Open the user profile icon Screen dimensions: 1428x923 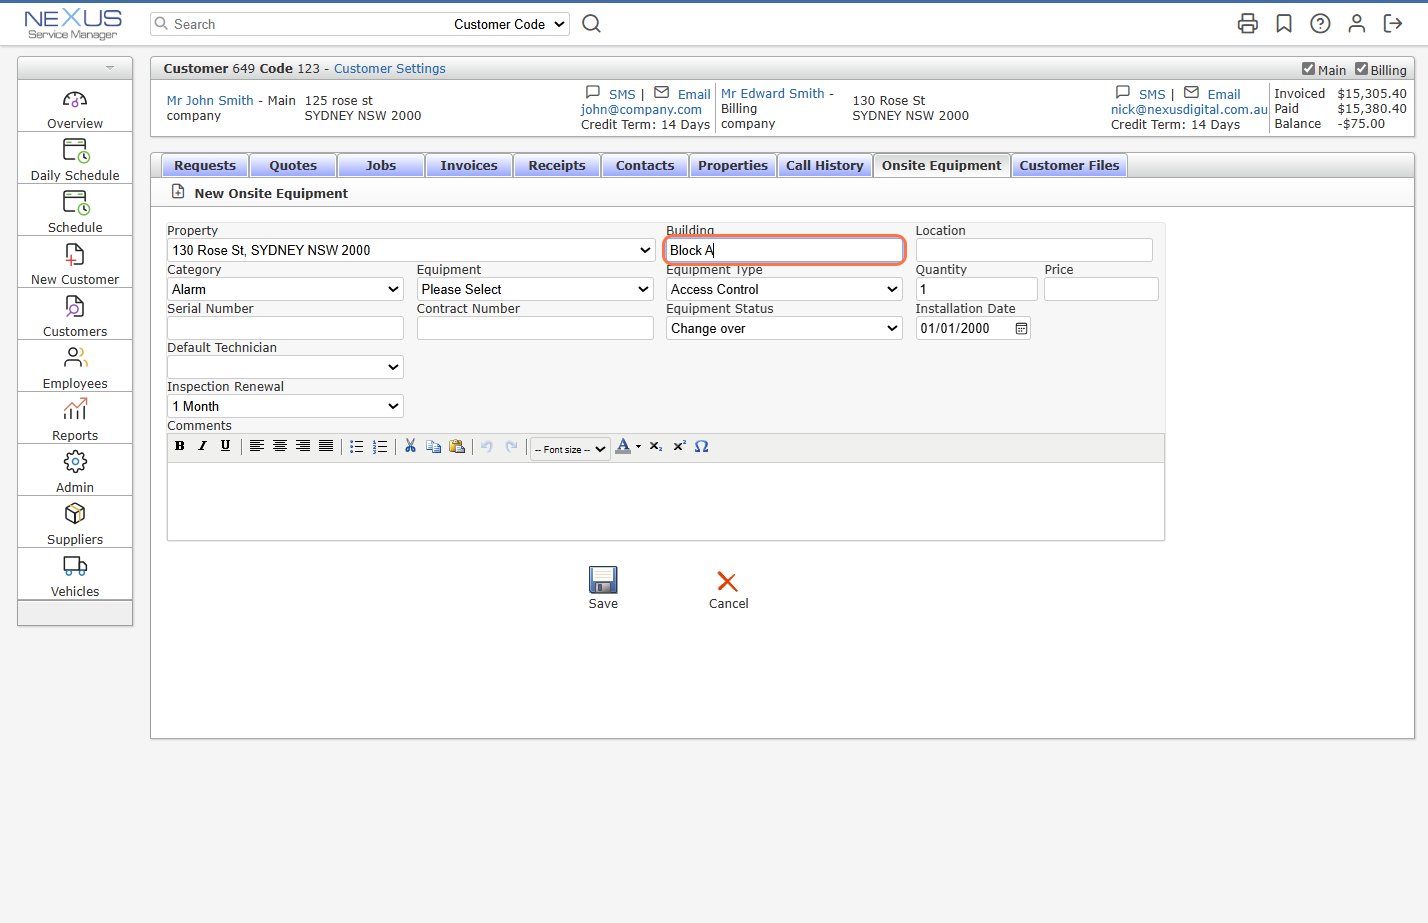1357,23
